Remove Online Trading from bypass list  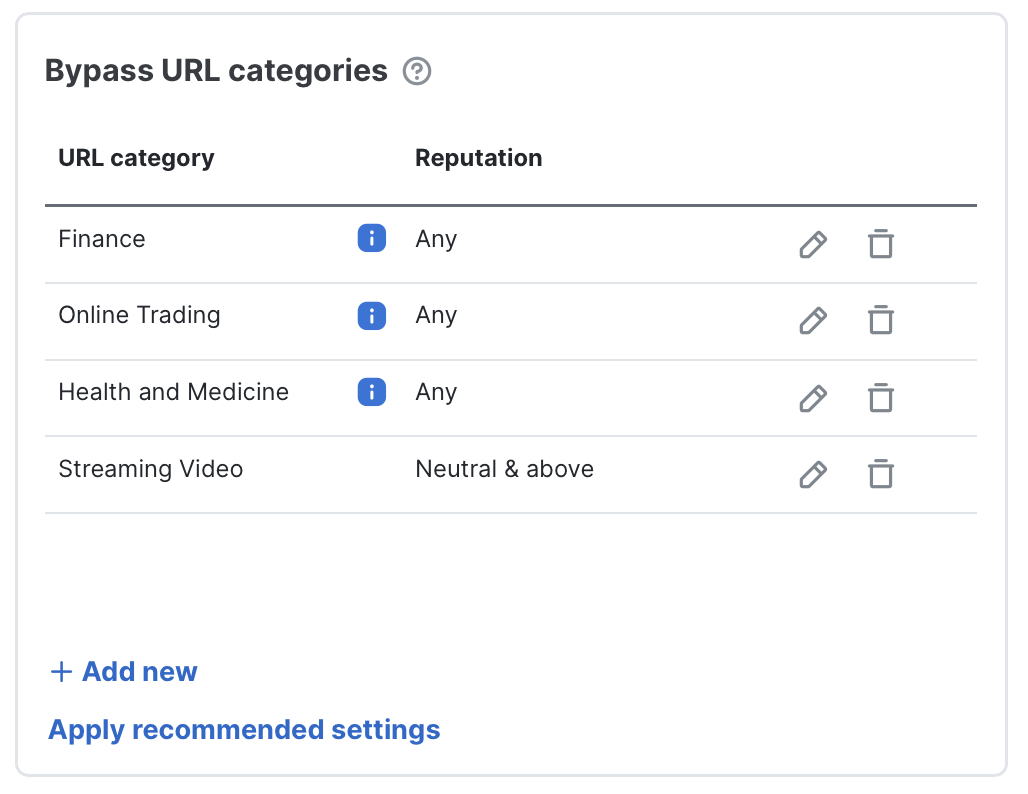881,320
